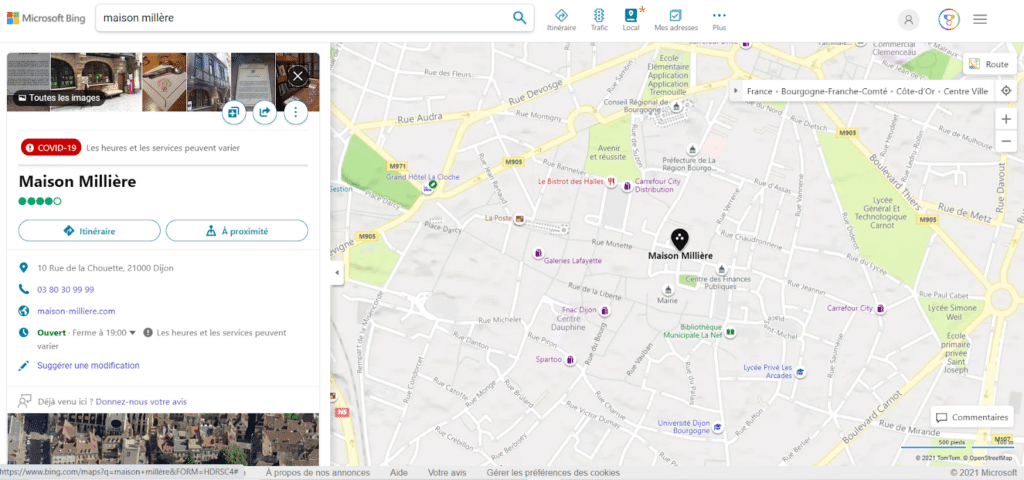Click À propos de nos annonces

[318, 472]
